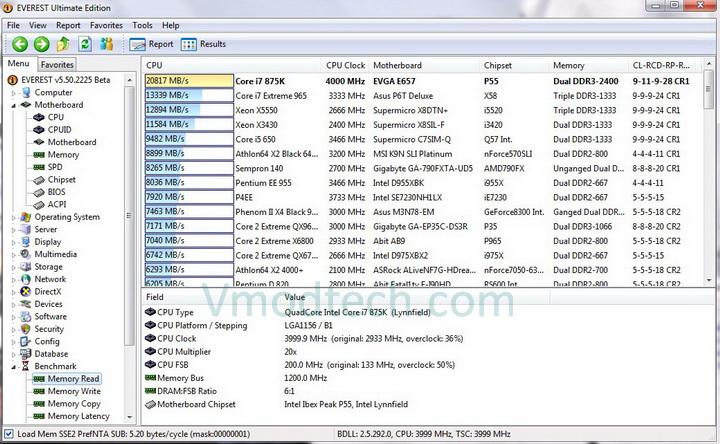Expand the Display tree branch
Image resolution: width=720 pixels, height=444 pixels.
pyautogui.click(x=13, y=242)
